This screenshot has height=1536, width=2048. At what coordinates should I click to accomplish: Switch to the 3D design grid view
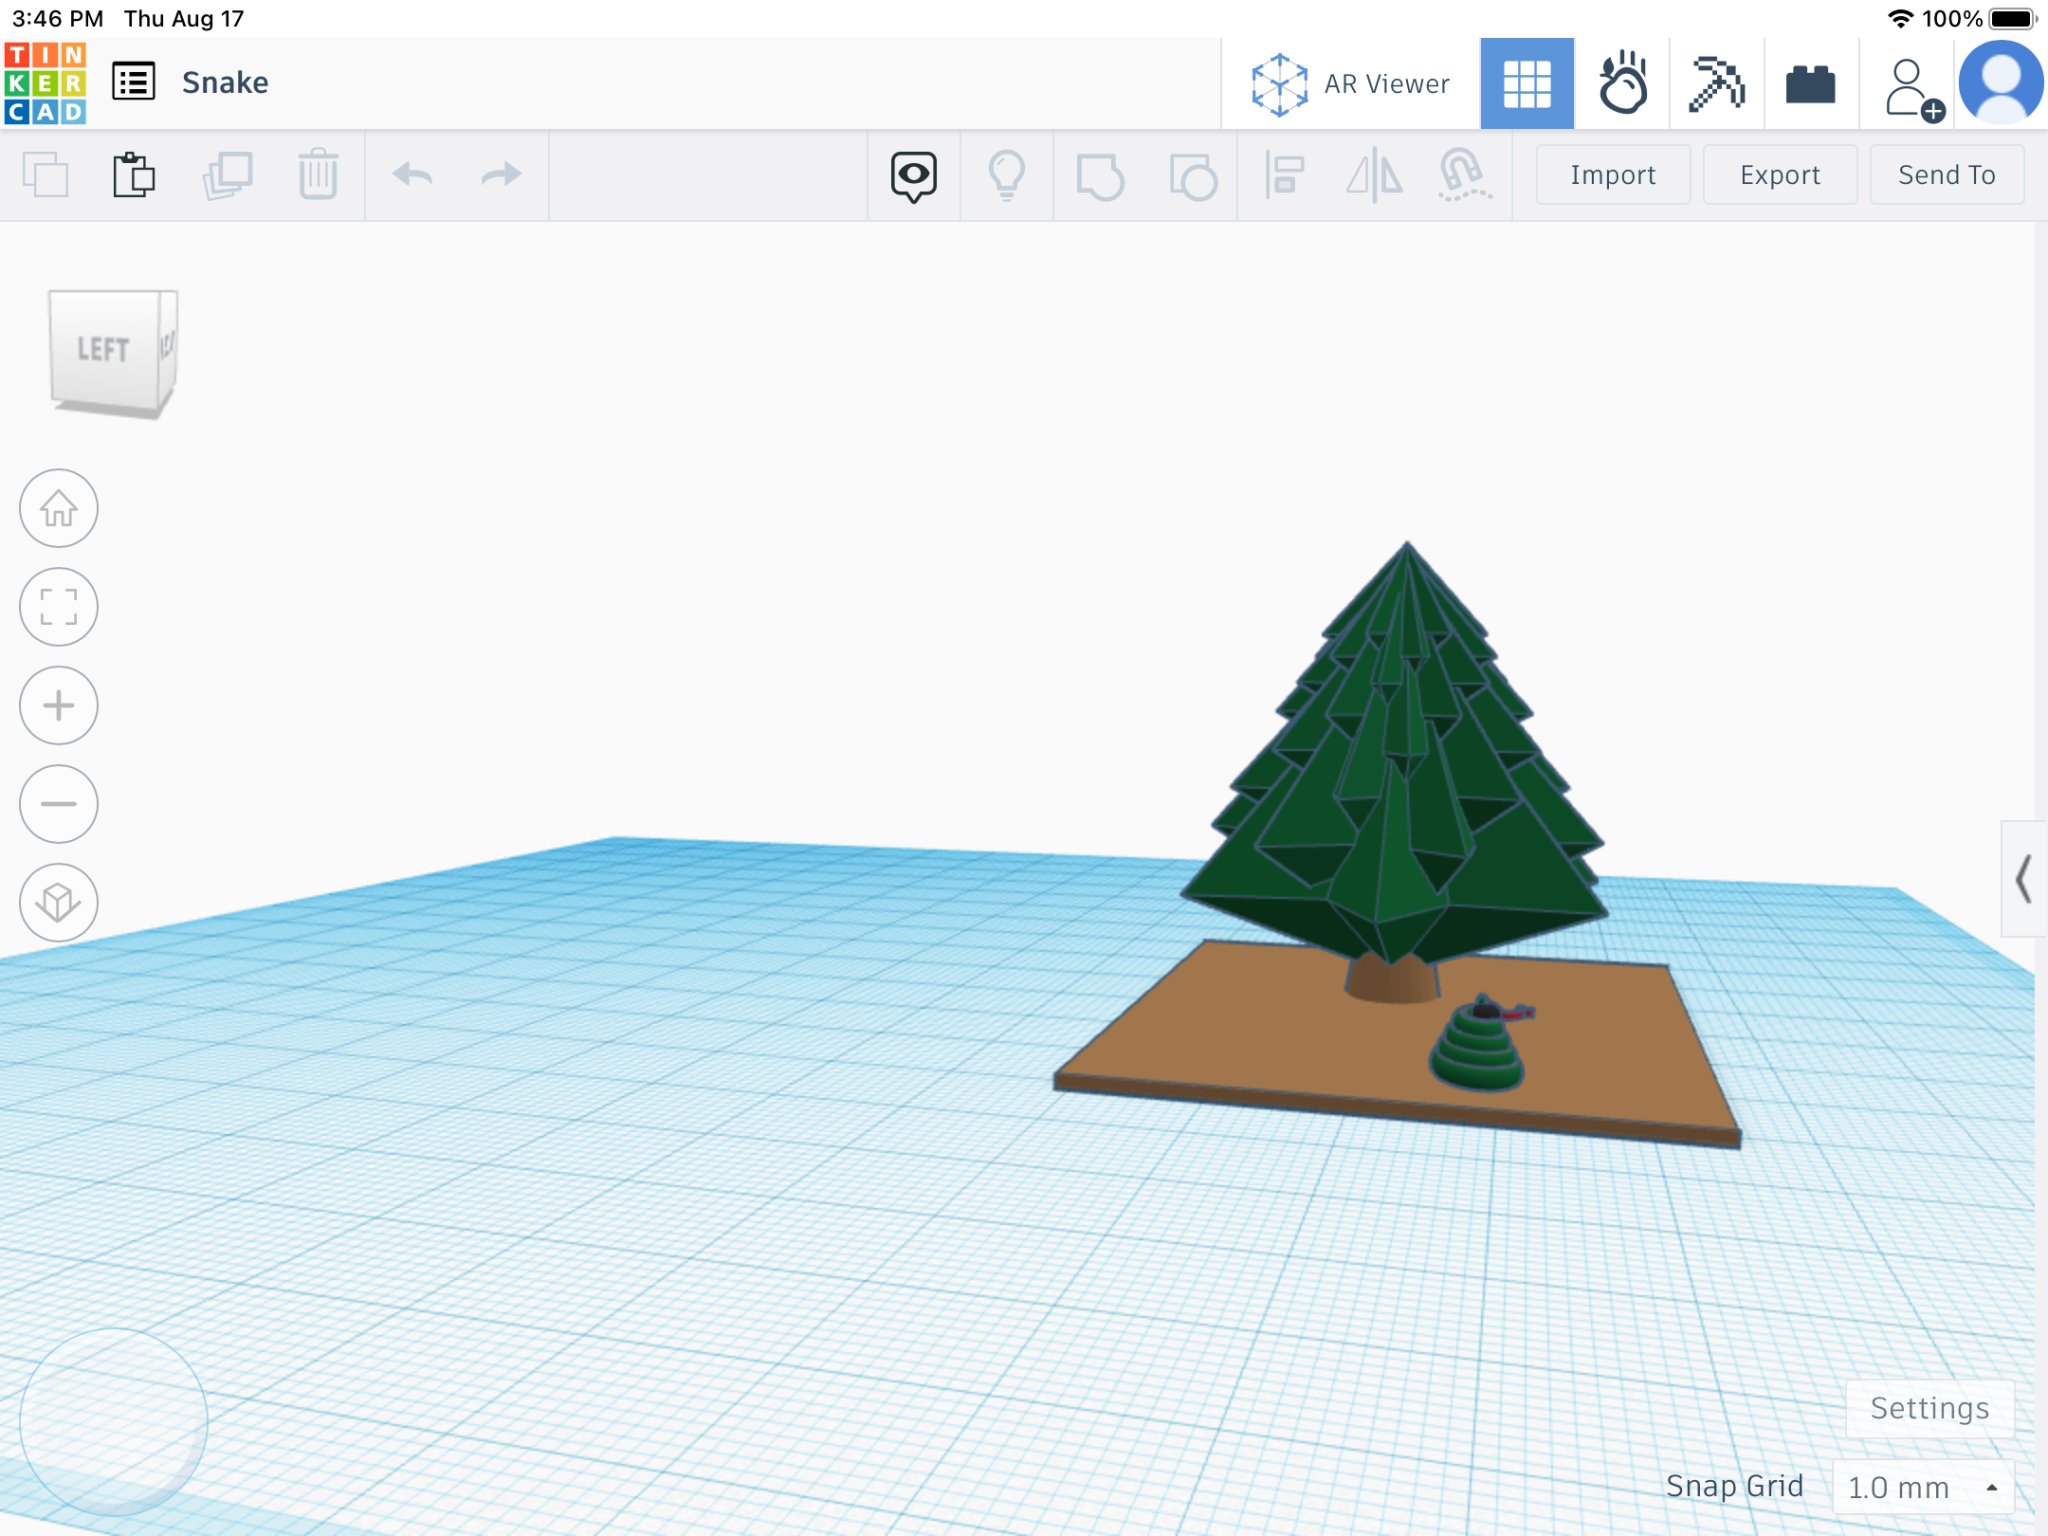click(1526, 84)
